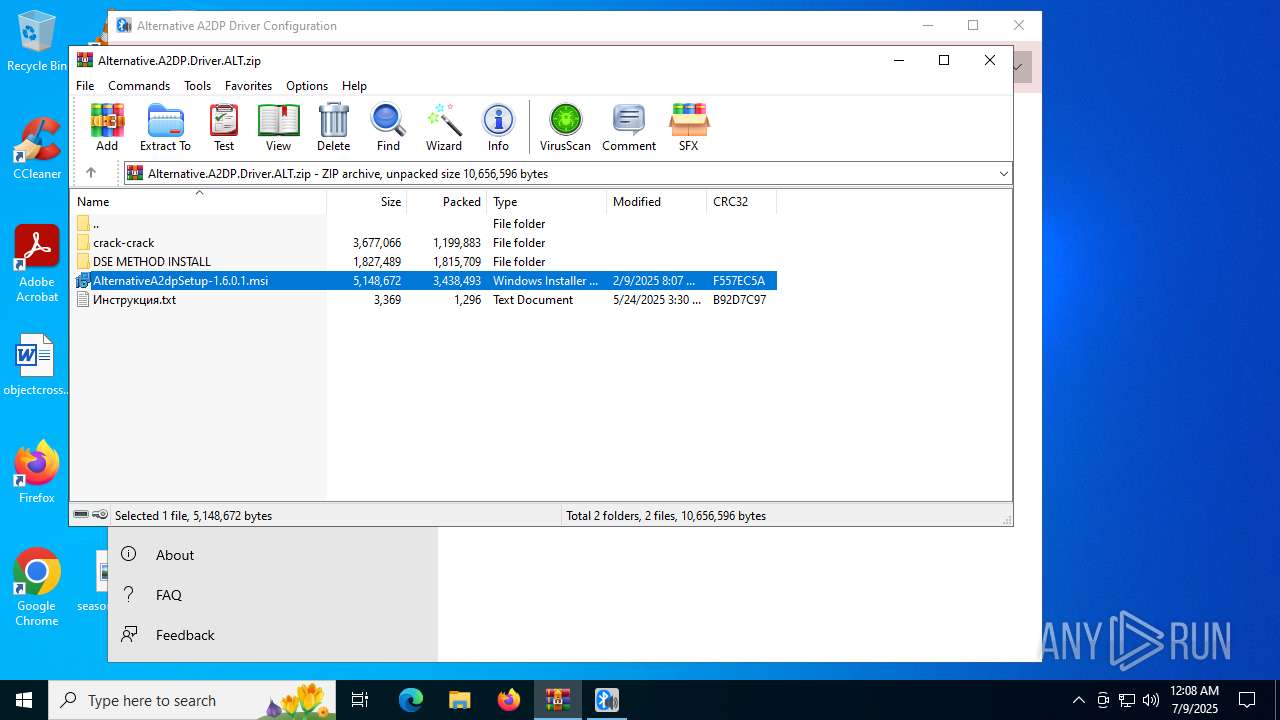The width and height of the screenshot is (1280, 720).
Task: Click the objectcross Word document icon
Action: coord(37,365)
